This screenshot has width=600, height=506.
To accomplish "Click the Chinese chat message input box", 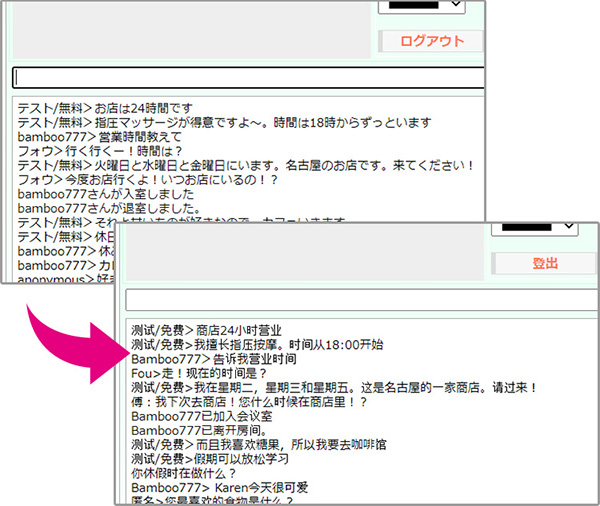I will click(360, 300).
